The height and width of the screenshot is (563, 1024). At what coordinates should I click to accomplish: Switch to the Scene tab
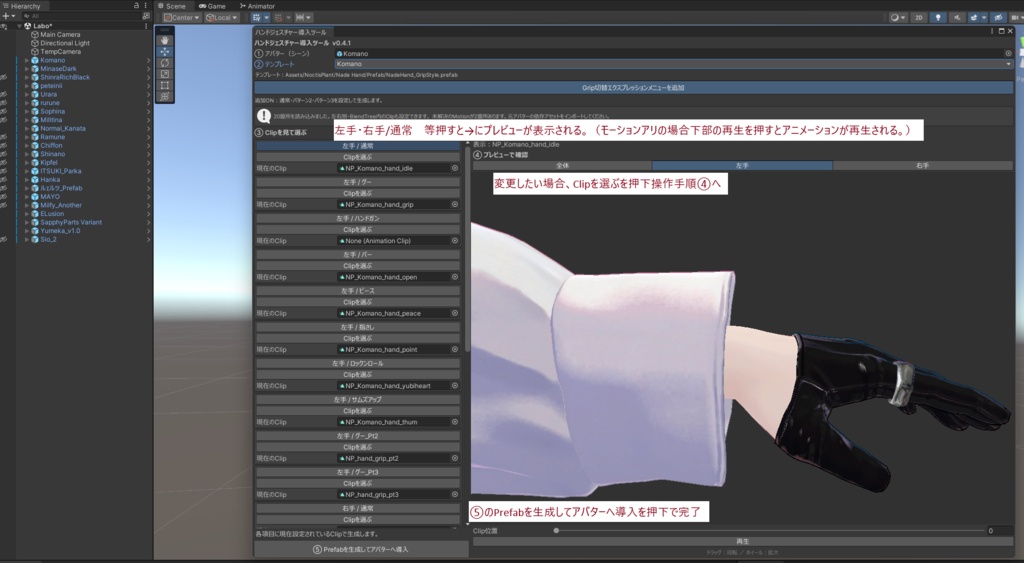[172, 6]
